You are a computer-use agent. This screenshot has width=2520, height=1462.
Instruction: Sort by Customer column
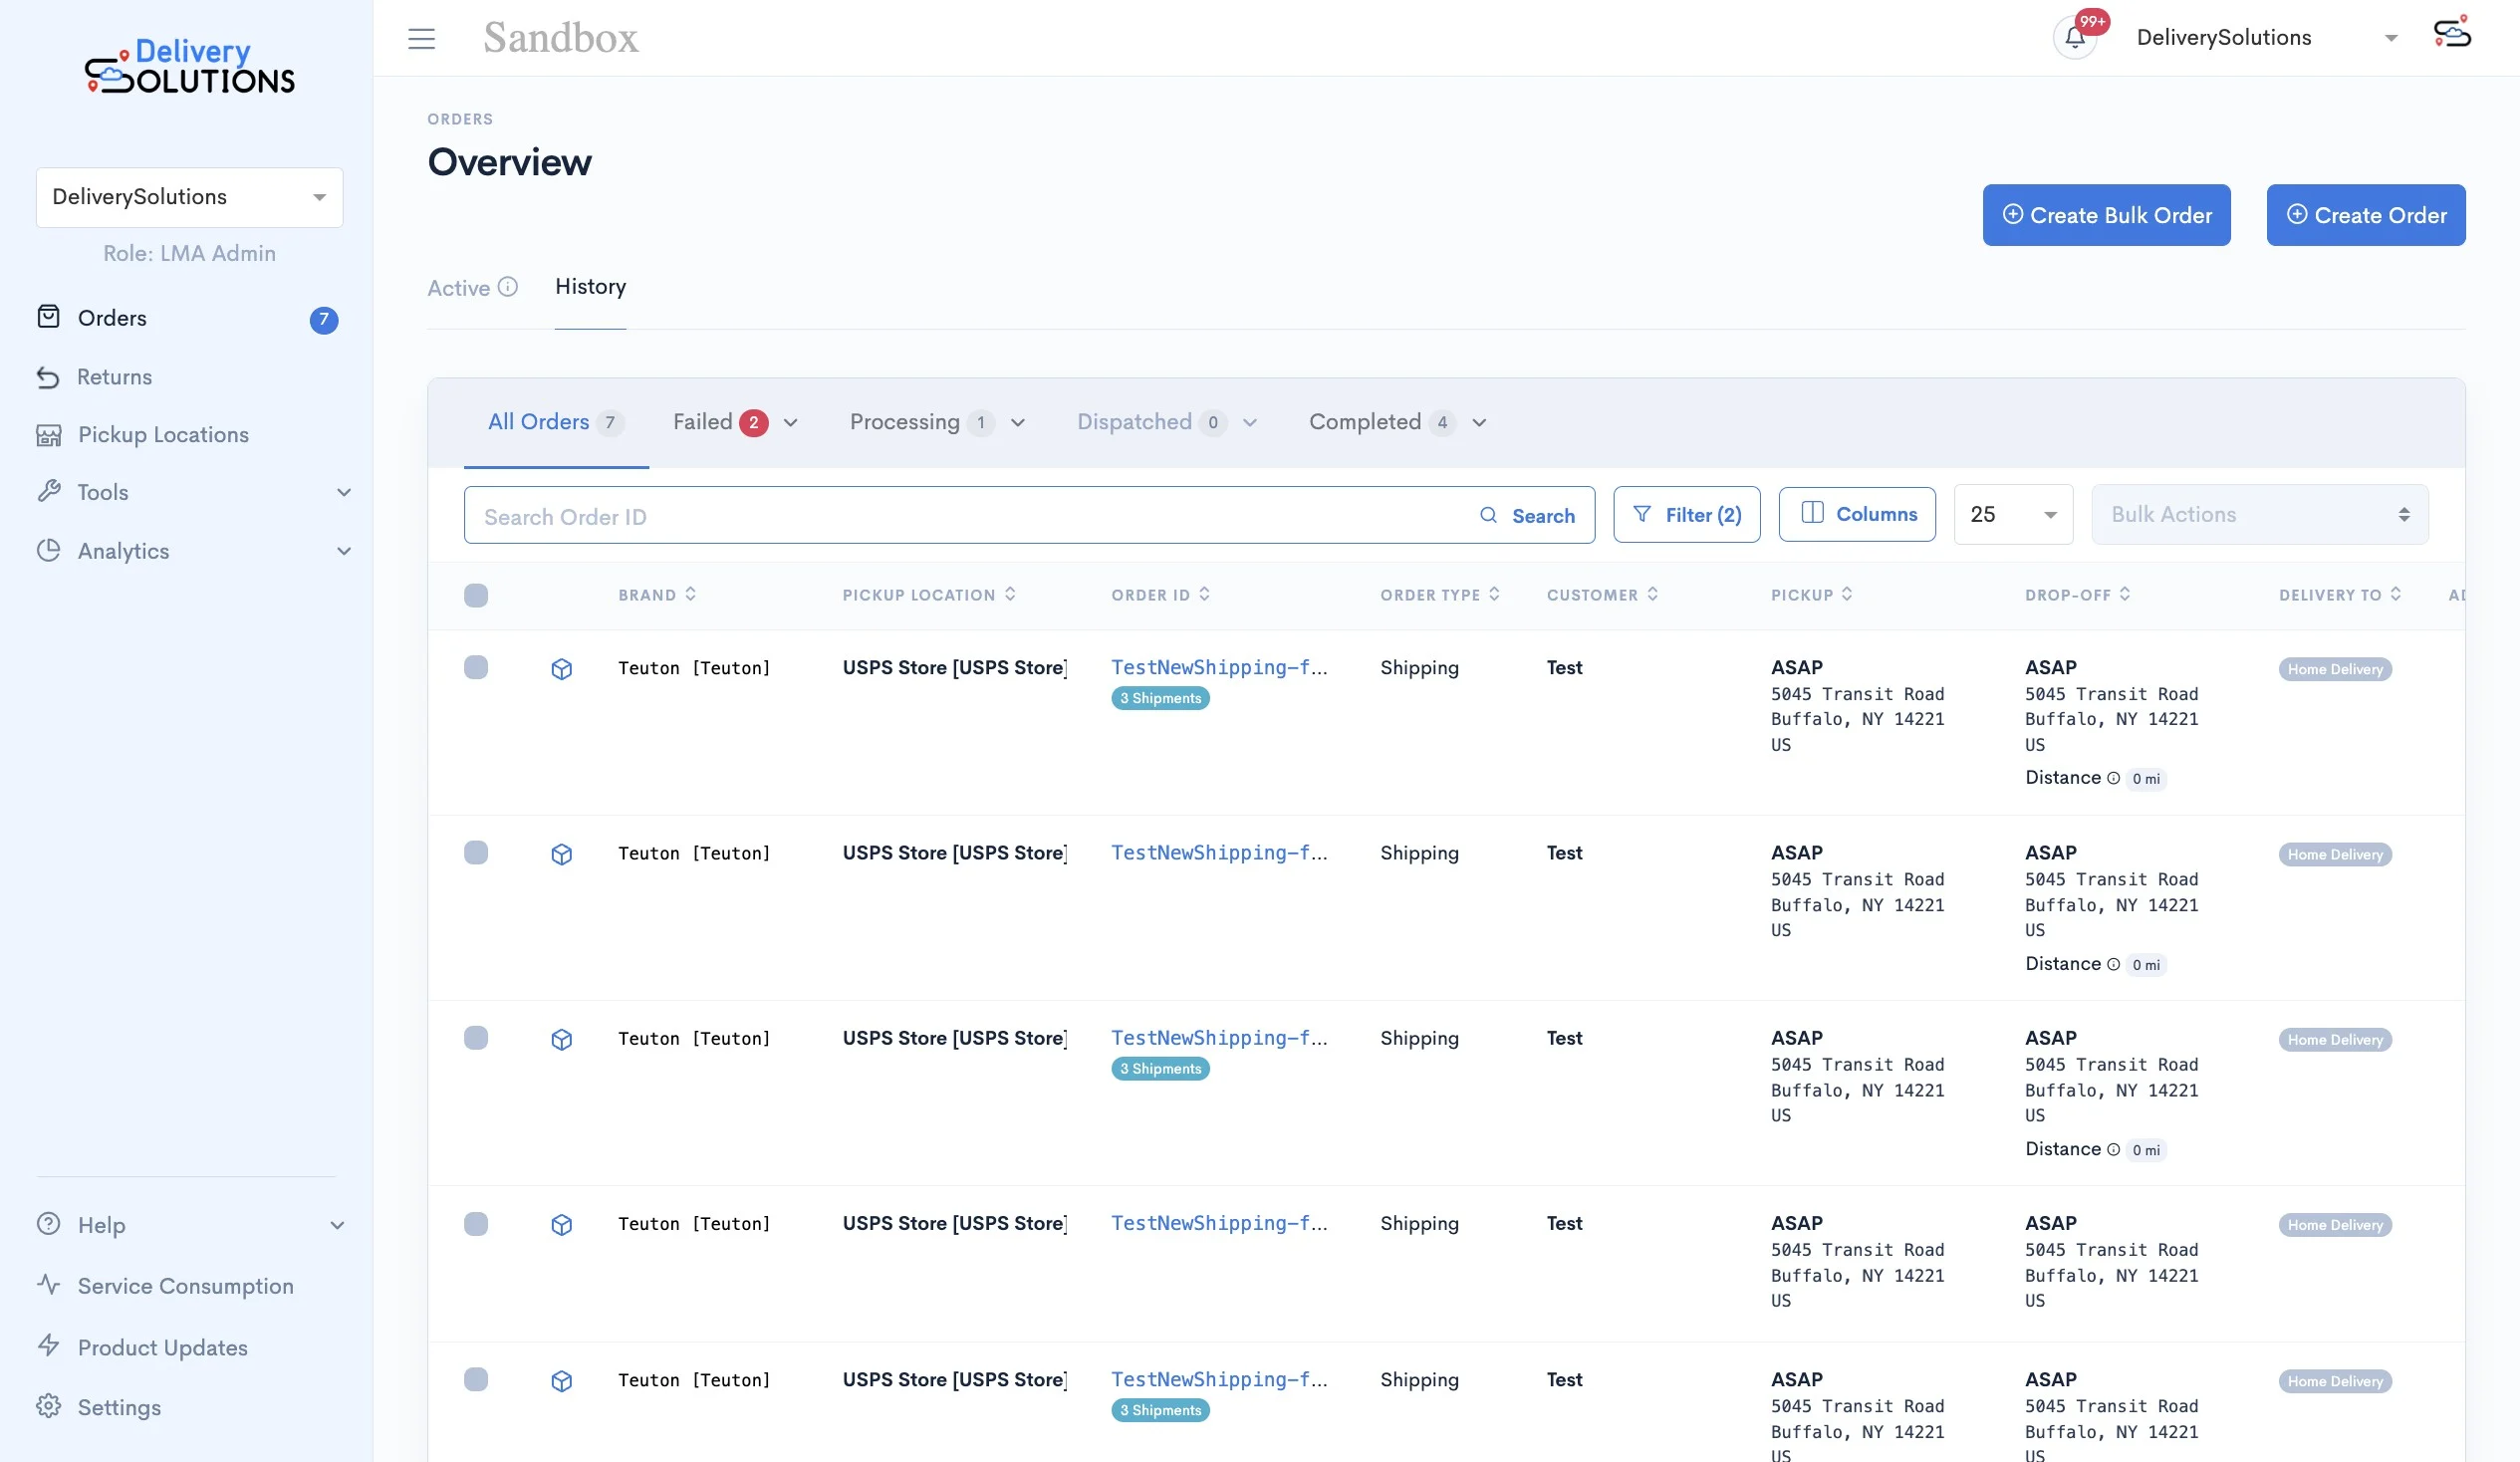tap(1652, 594)
